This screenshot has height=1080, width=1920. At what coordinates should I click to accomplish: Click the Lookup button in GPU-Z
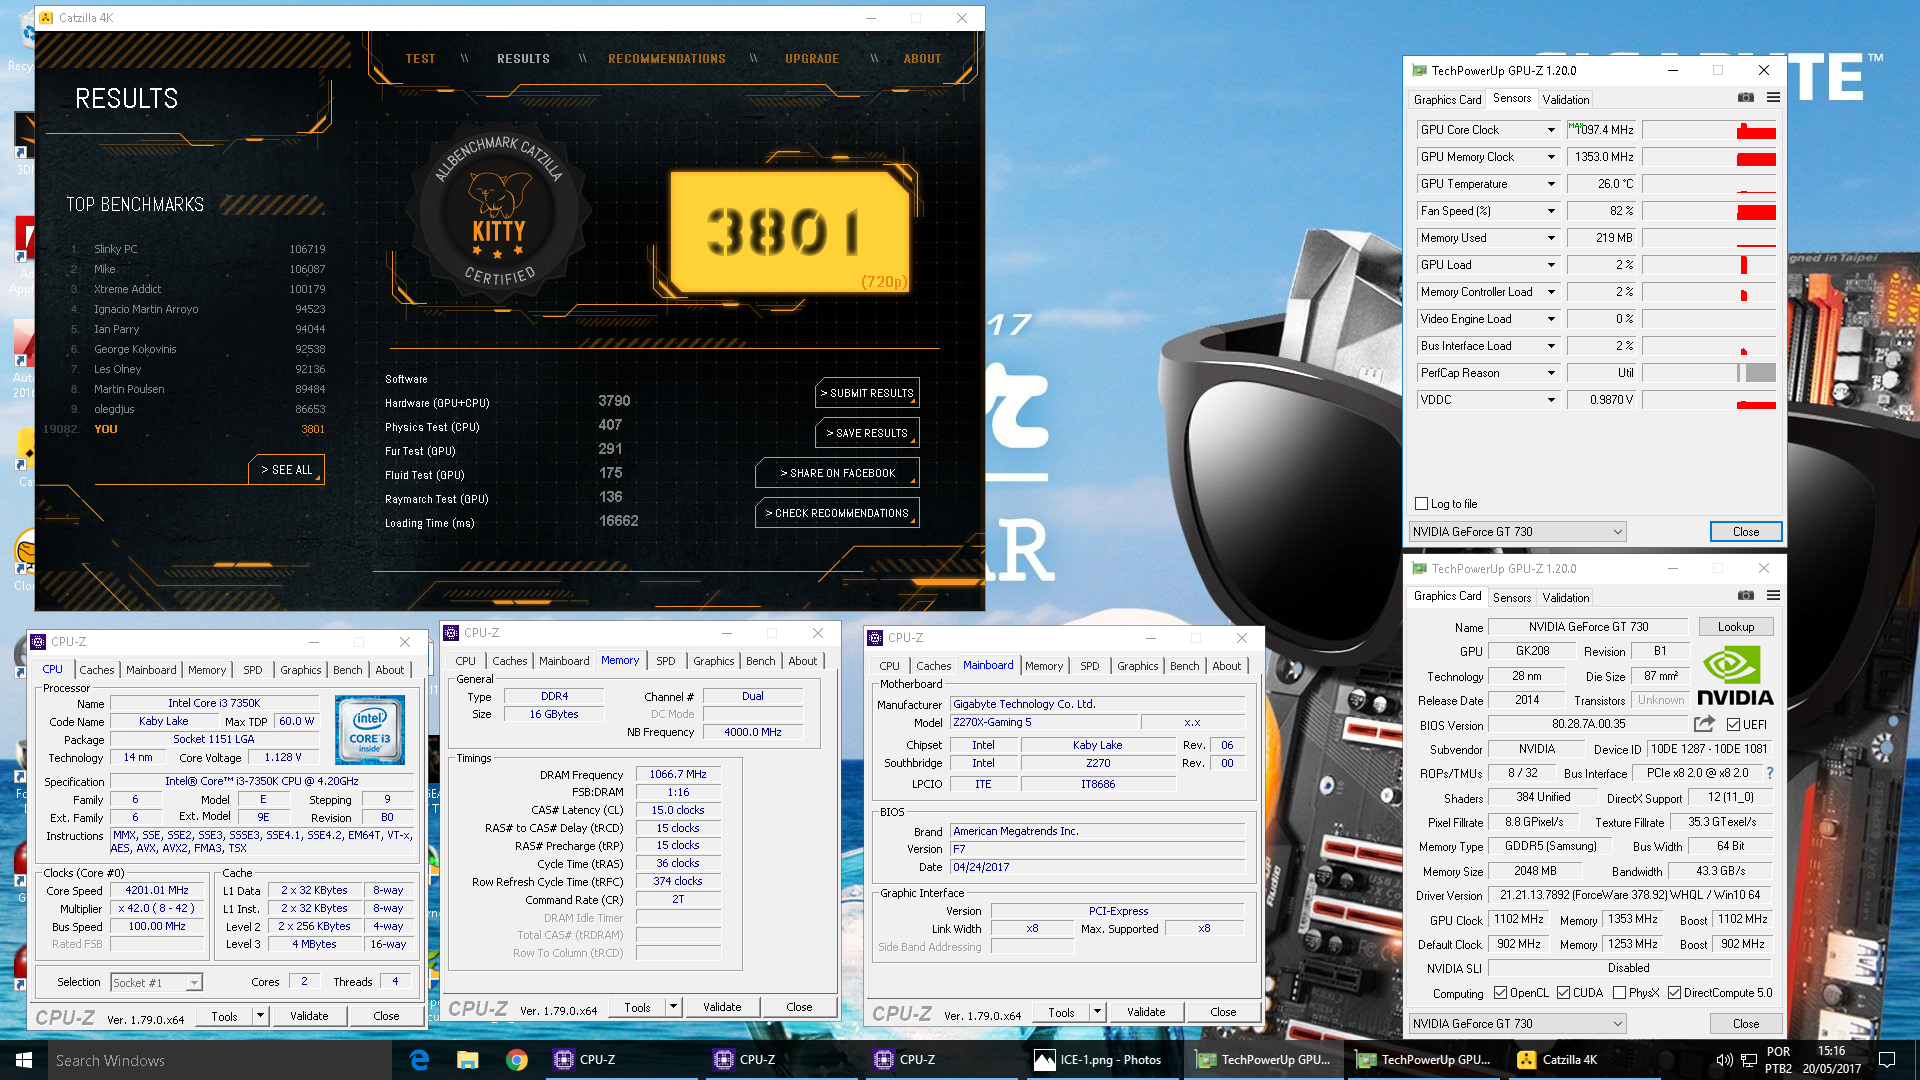1736,627
